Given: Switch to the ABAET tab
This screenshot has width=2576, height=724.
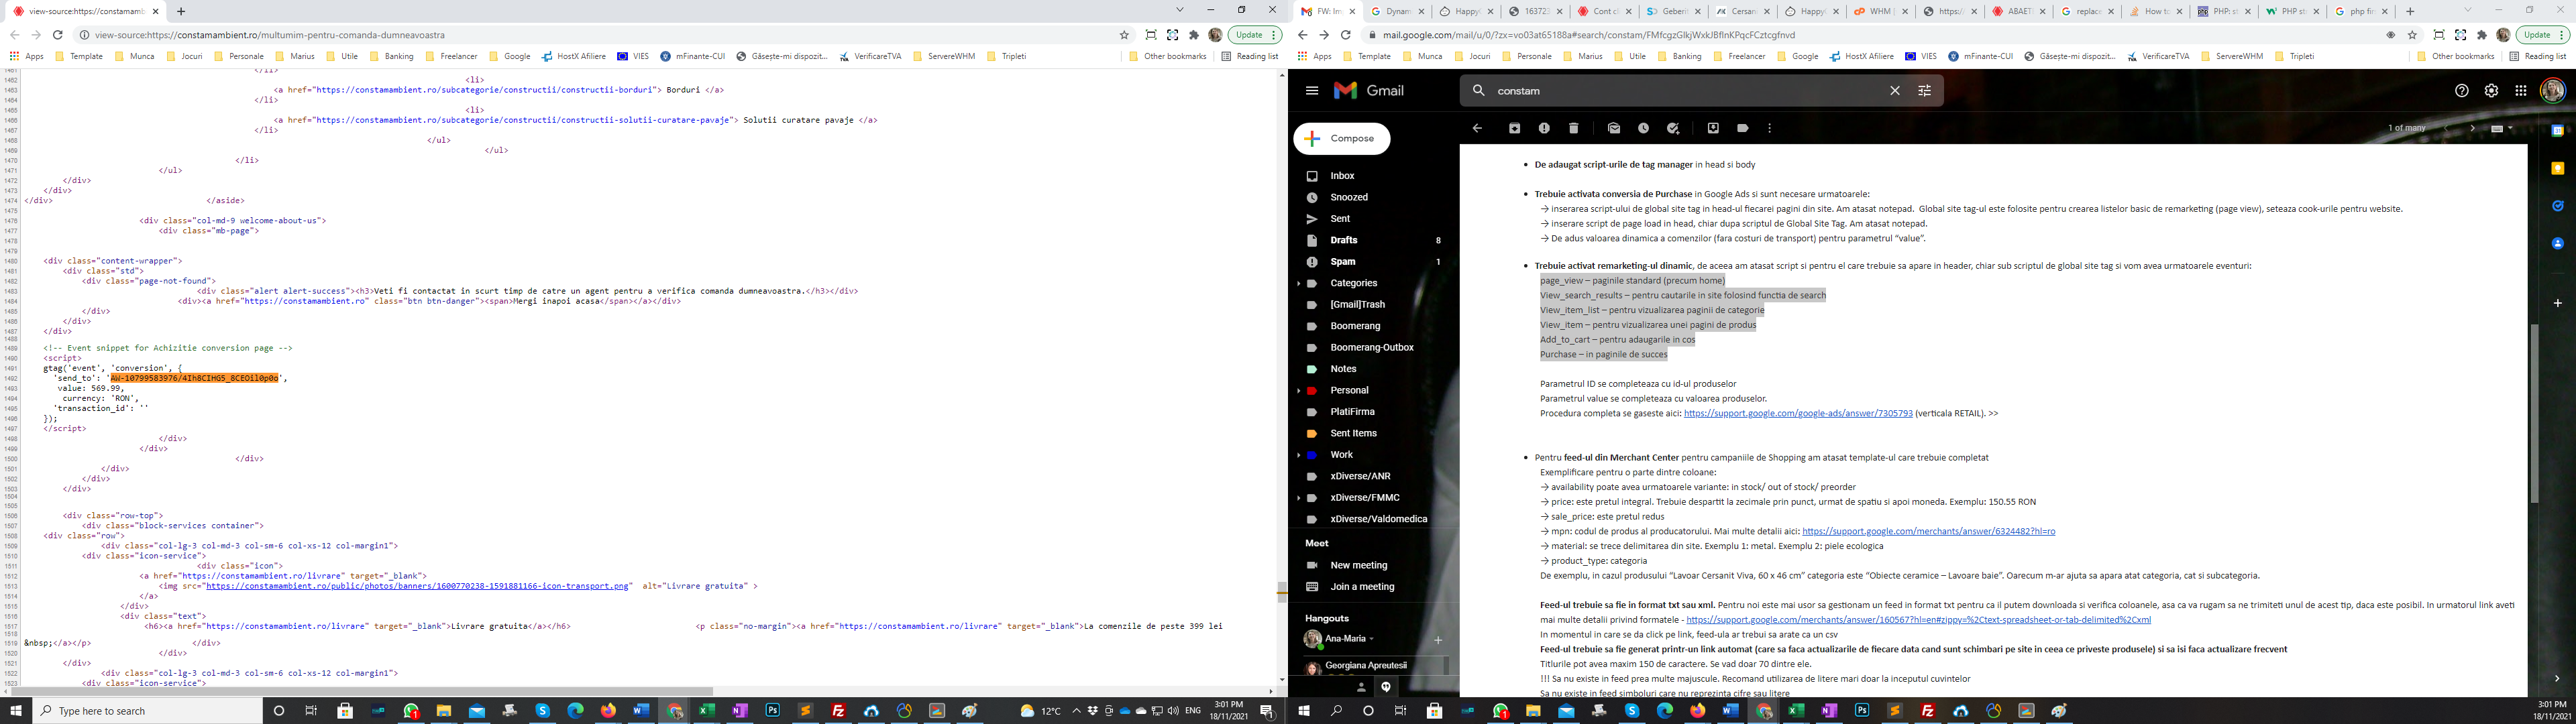Looking at the screenshot, I should (2019, 11).
